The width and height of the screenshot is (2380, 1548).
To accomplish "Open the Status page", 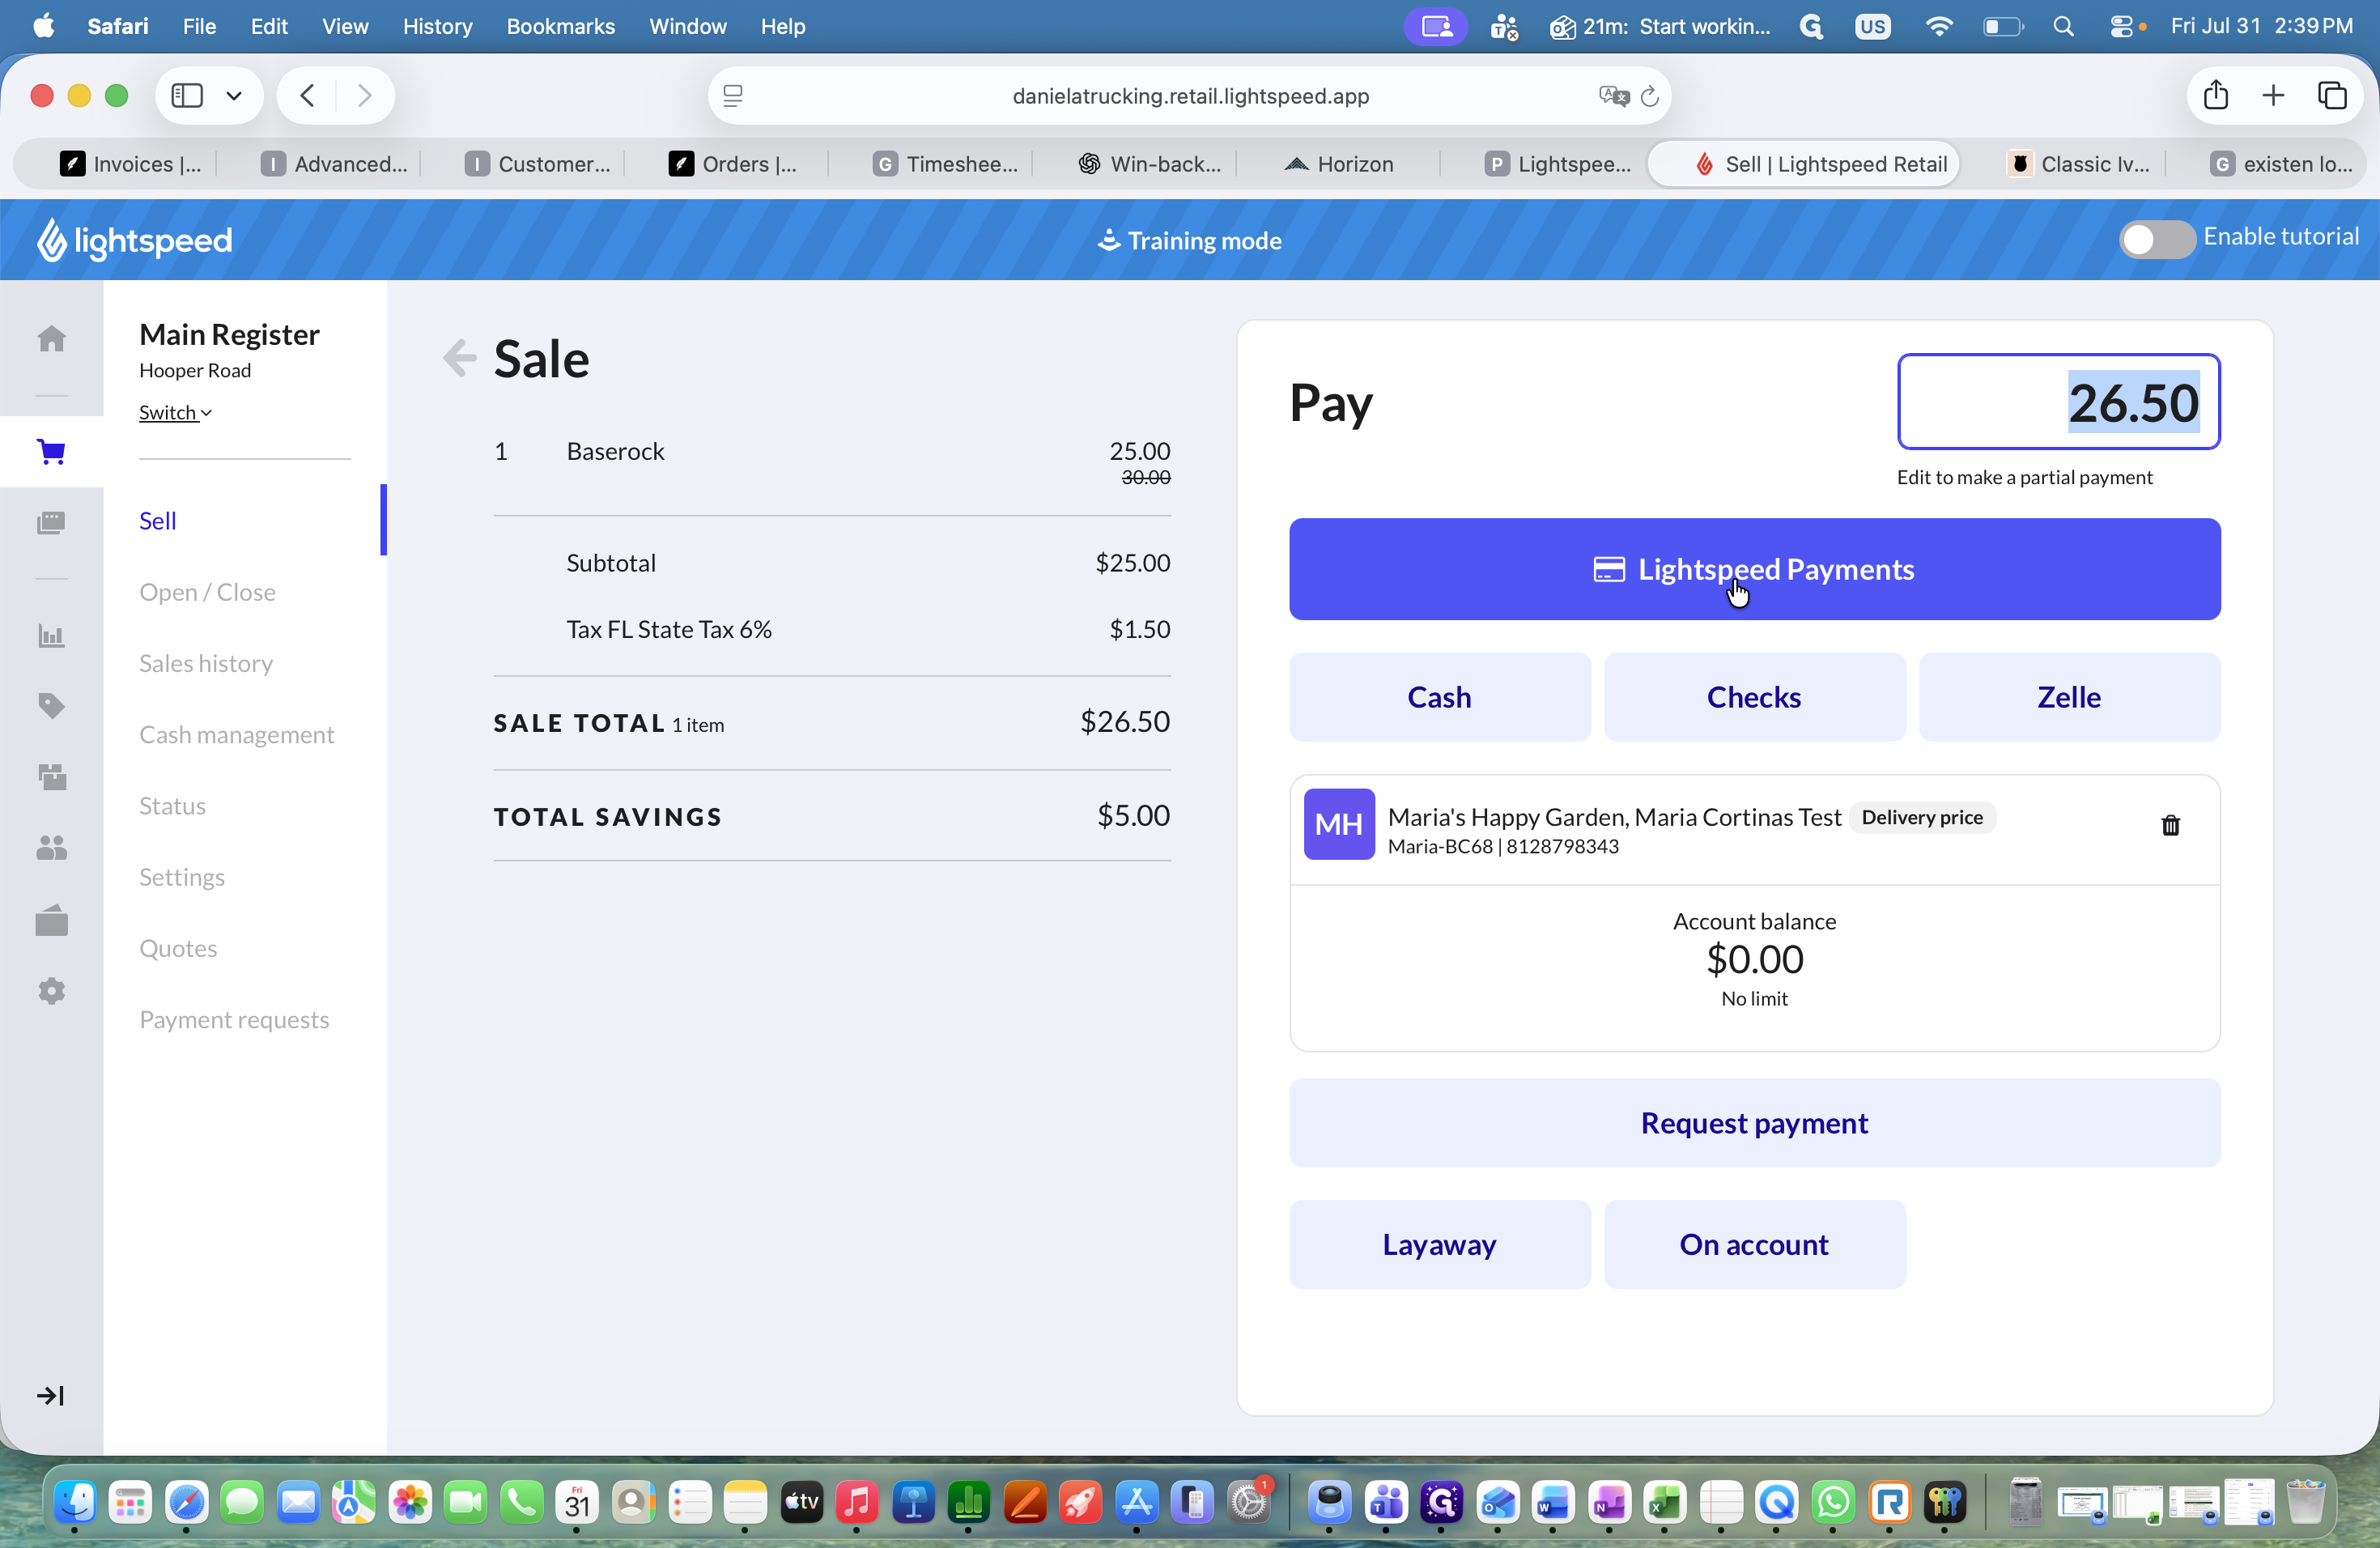I will pyautogui.click(x=172, y=805).
